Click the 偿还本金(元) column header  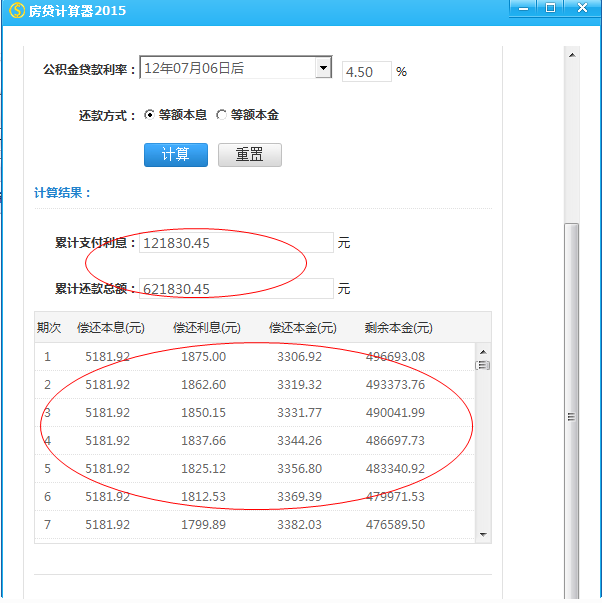click(303, 328)
